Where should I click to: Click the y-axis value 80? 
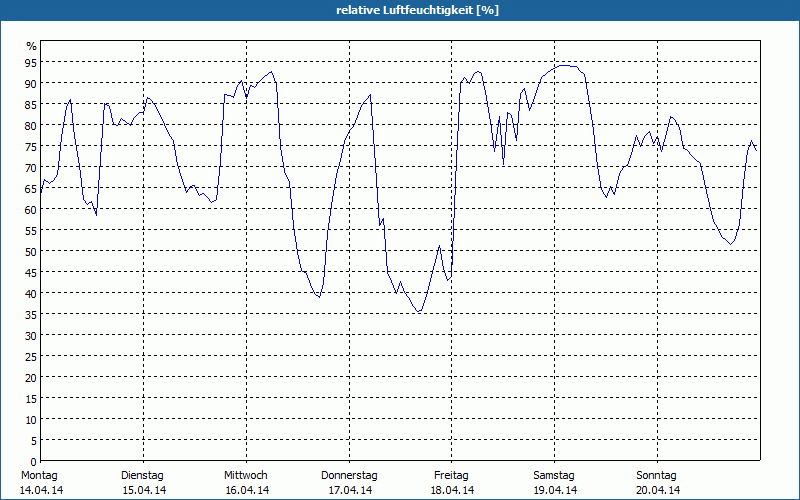(31, 126)
